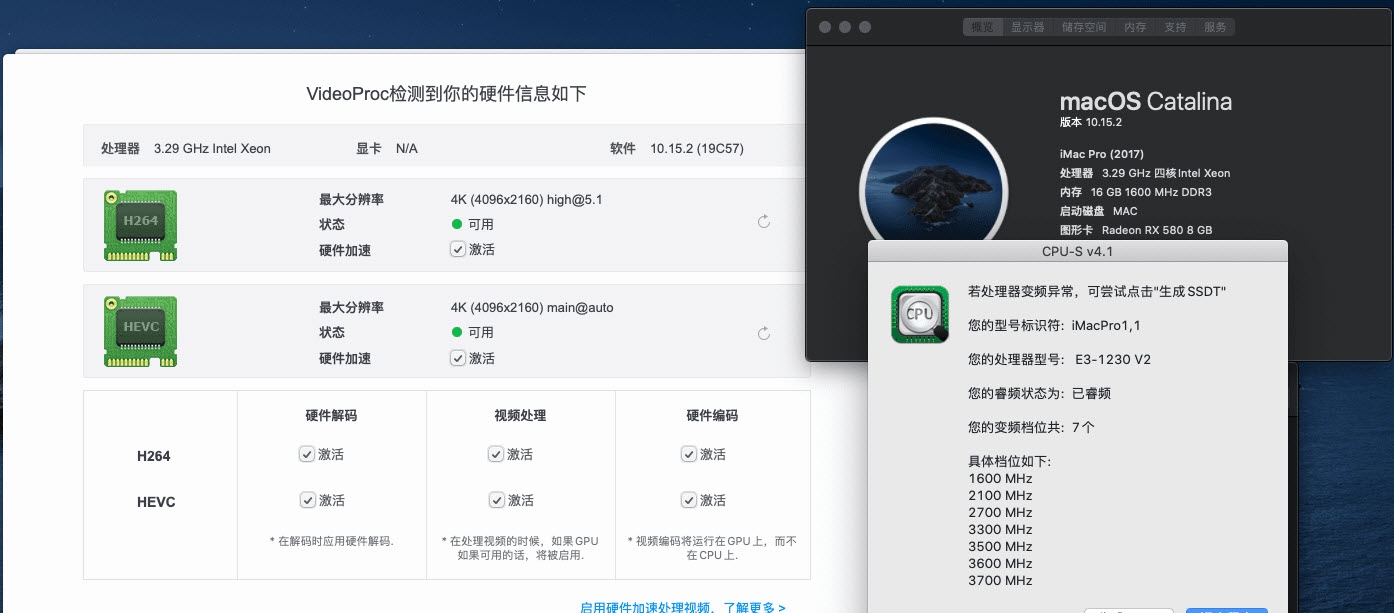Click the 启动磁盘 'MAC' text

(1125, 211)
